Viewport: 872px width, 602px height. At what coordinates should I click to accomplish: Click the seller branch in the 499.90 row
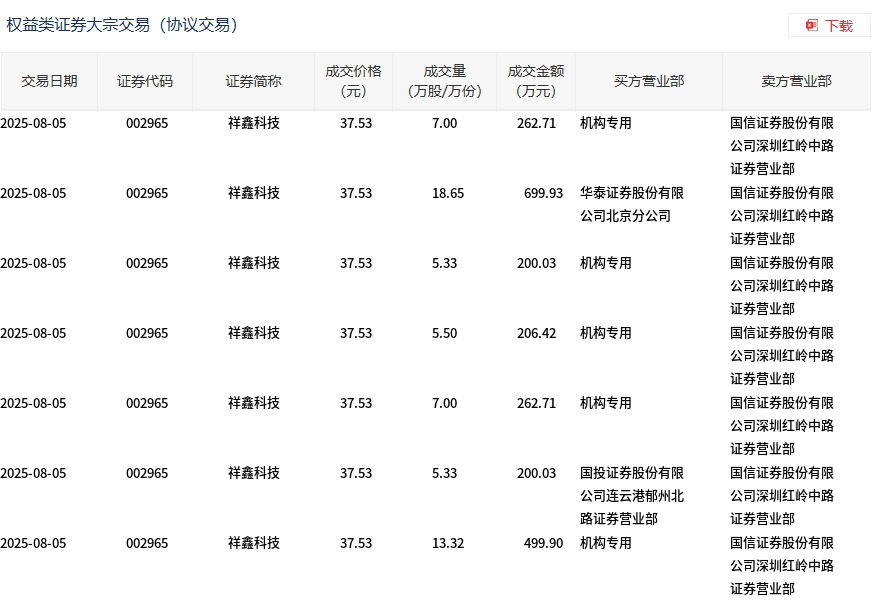point(782,566)
